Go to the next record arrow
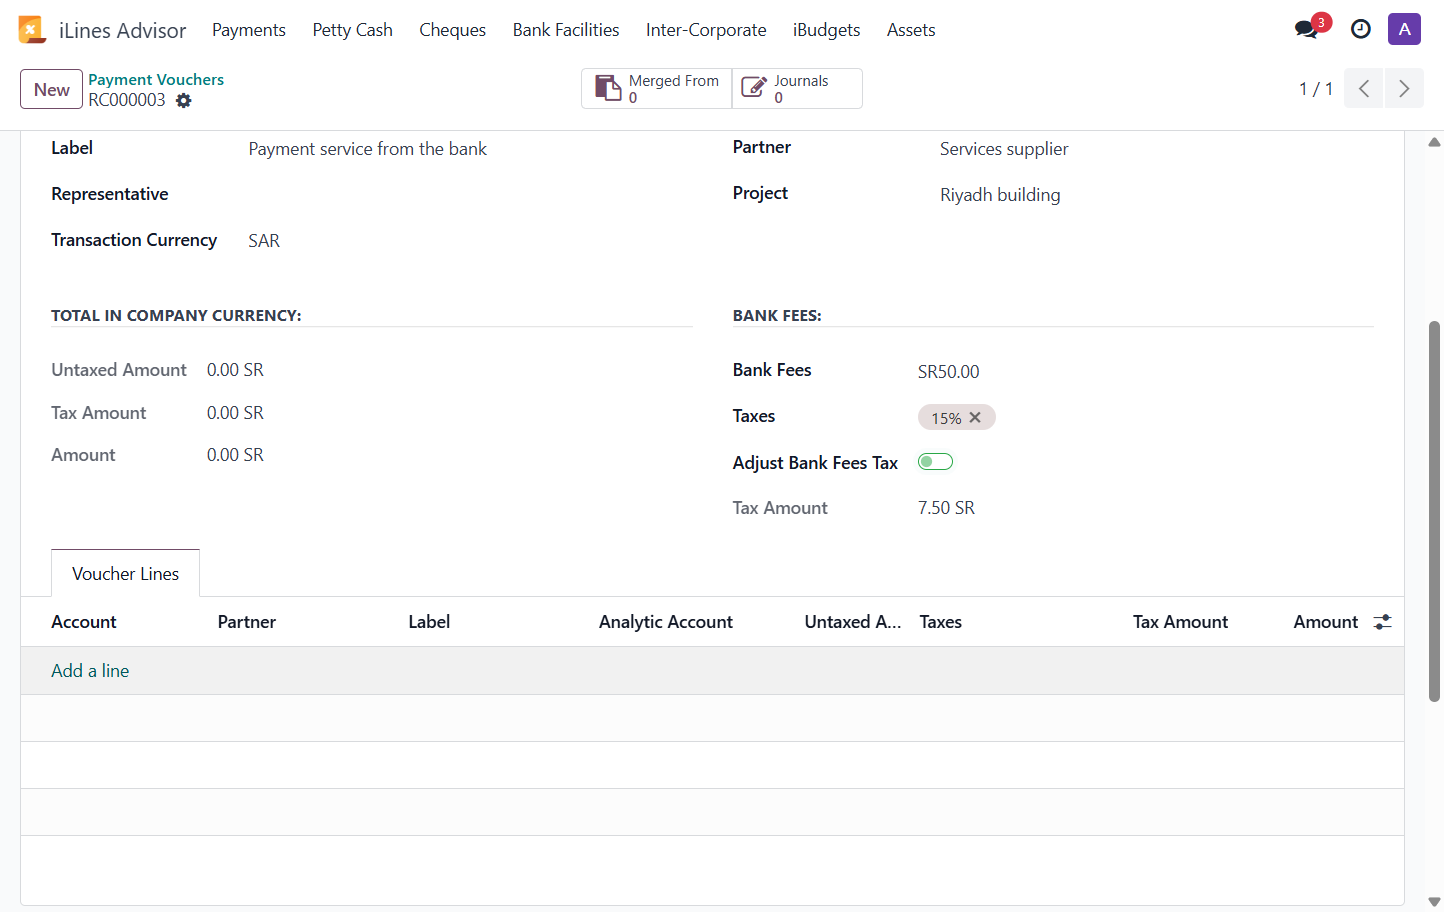Image resolution: width=1444 pixels, height=912 pixels. point(1404,88)
